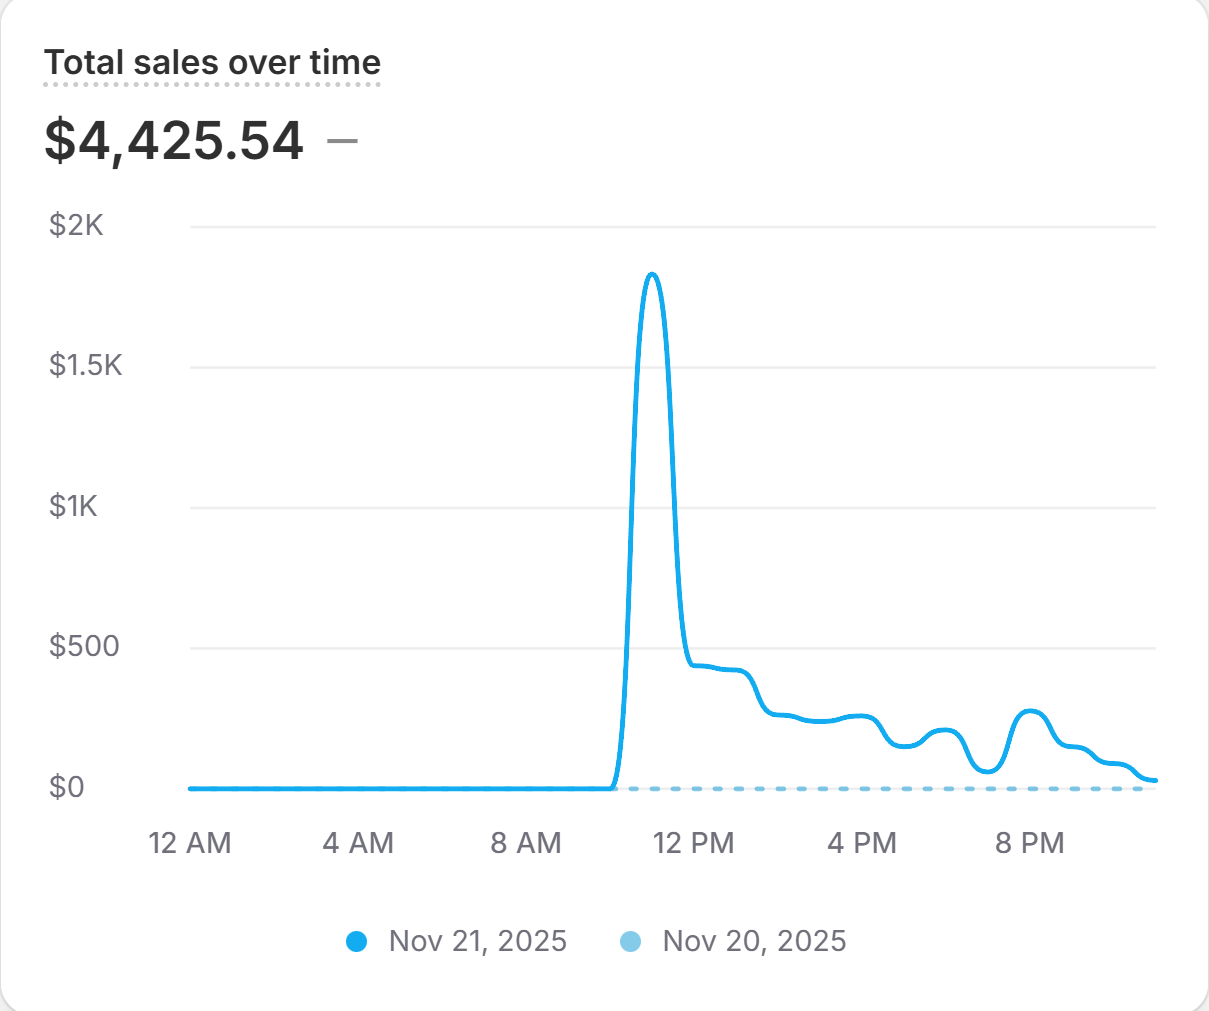Click the 4 PM x-axis label
1209x1011 pixels.
click(x=862, y=843)
